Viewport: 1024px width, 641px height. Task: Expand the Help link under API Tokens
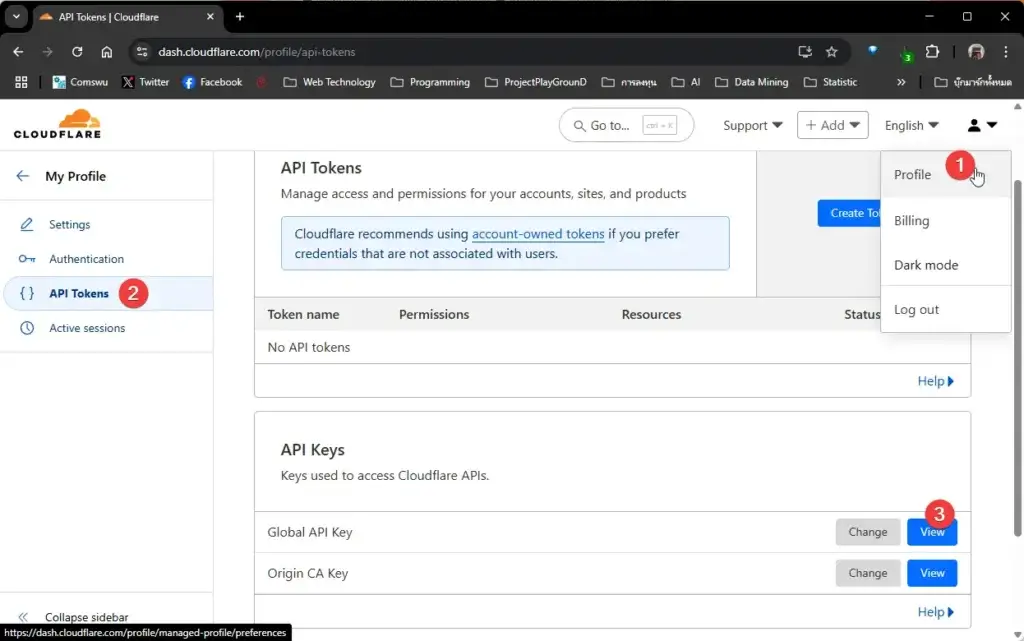coord(936,381)
